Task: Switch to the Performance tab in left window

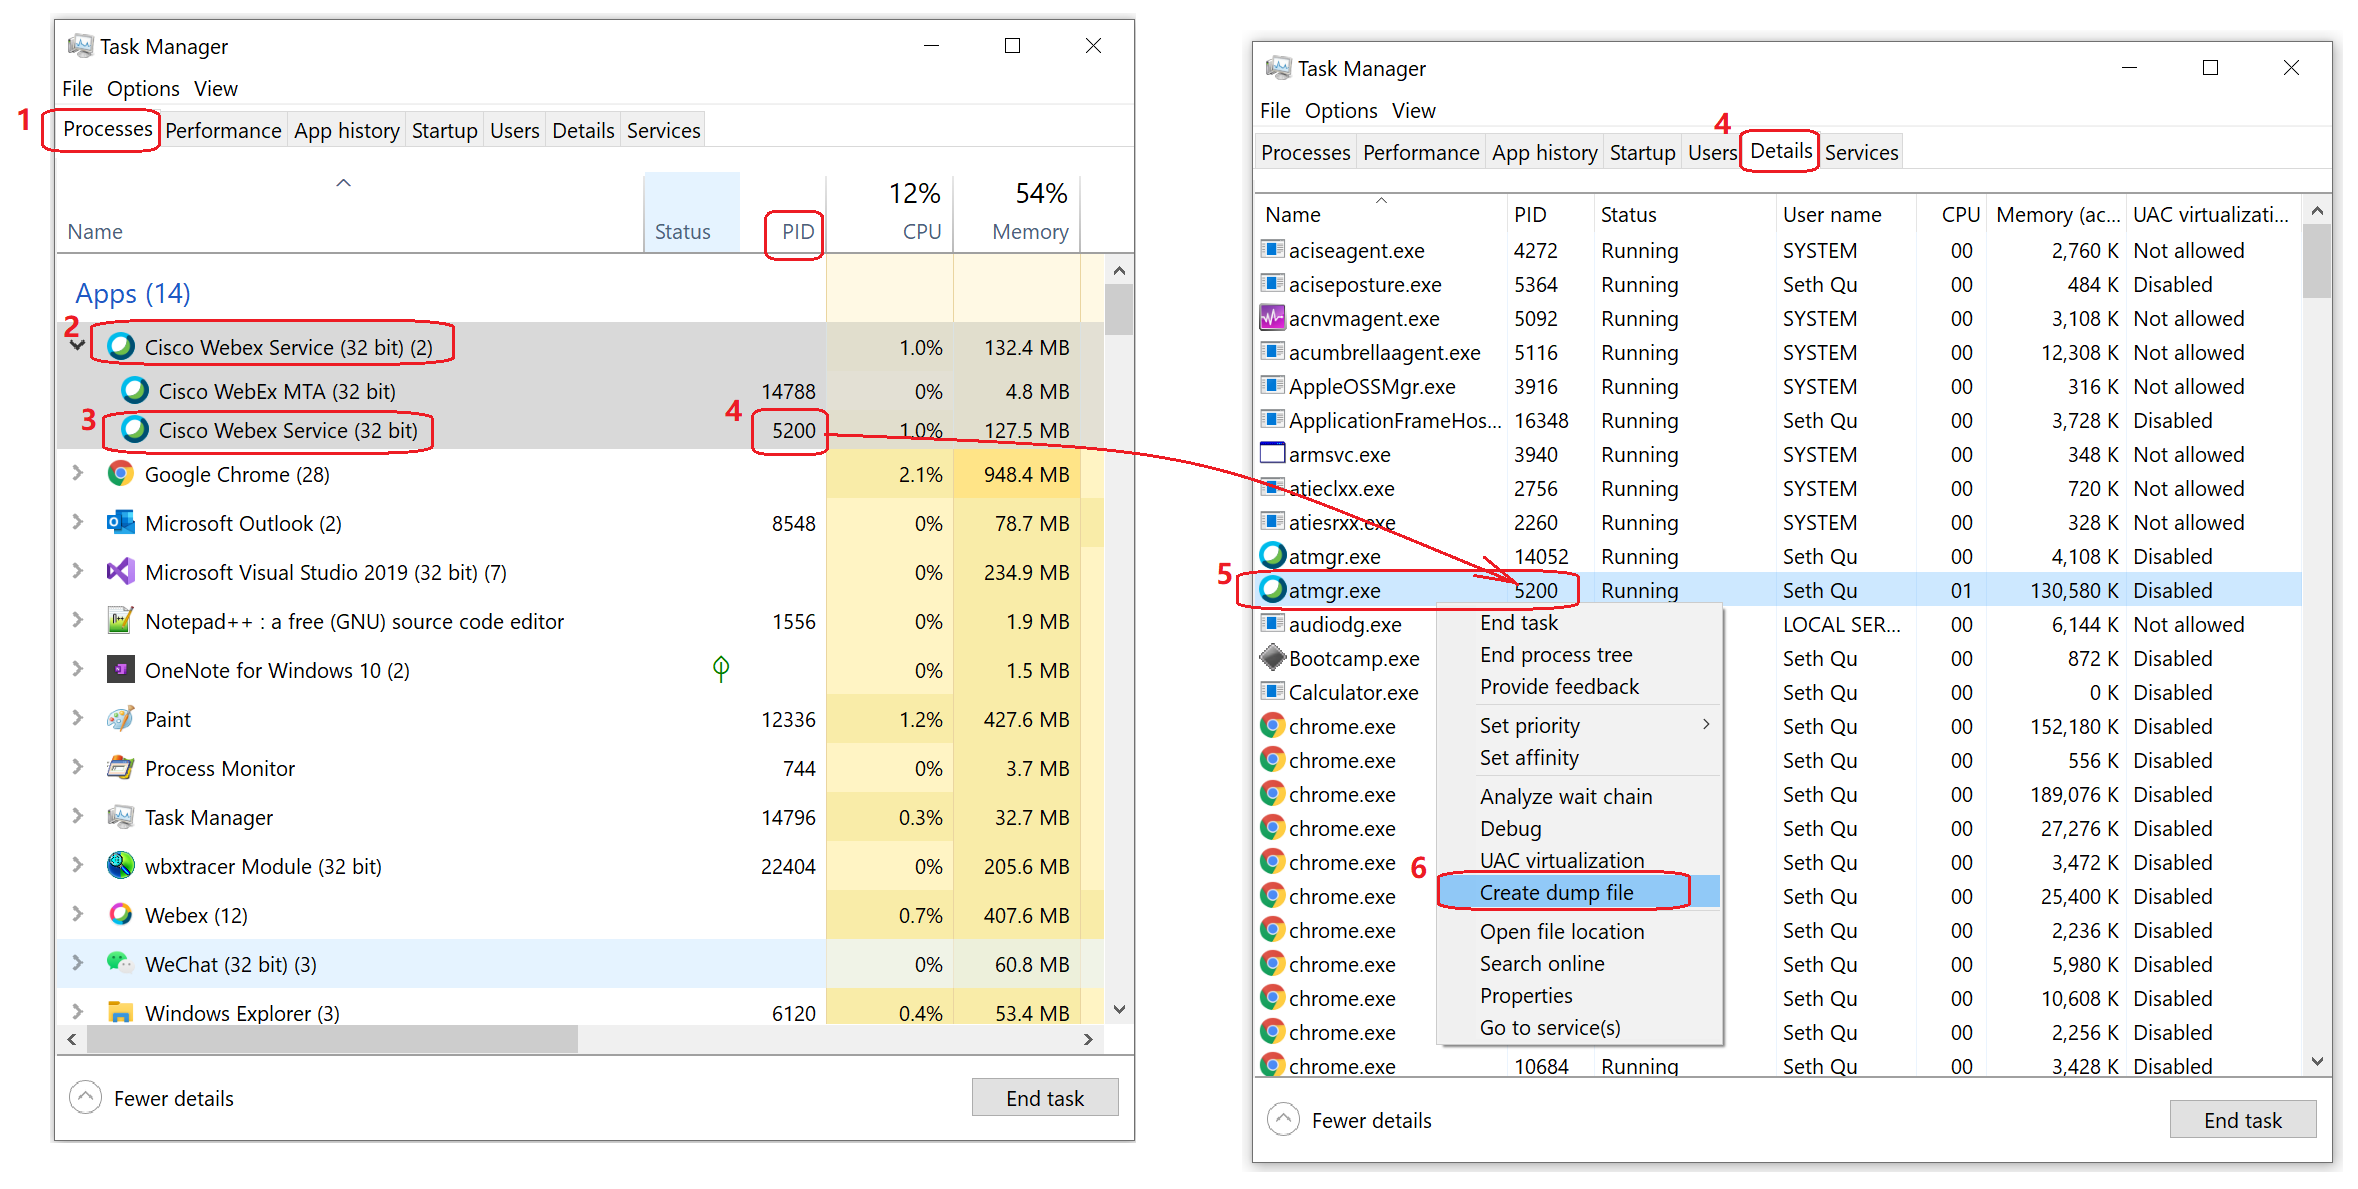Action: tap(223, 131)
